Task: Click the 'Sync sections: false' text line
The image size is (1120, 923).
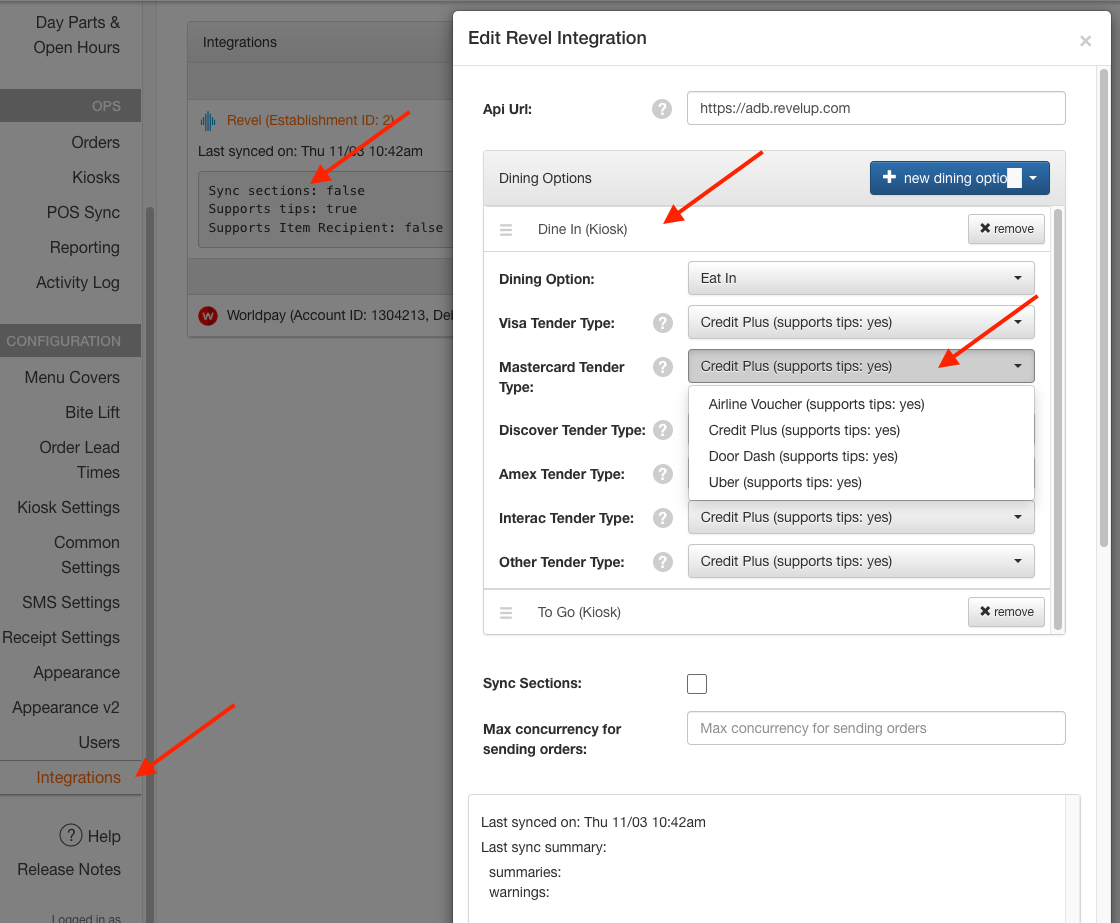Action: click(286, 191)
